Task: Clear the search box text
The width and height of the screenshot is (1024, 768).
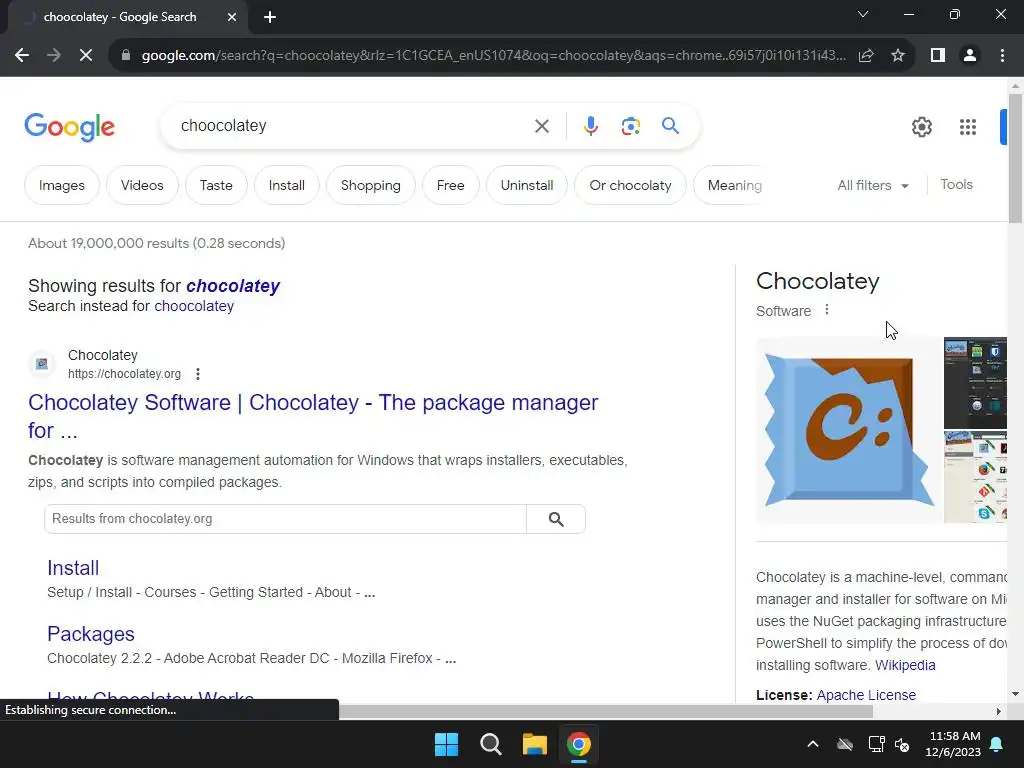Action: pyautogui.click(x=541, y=126)
